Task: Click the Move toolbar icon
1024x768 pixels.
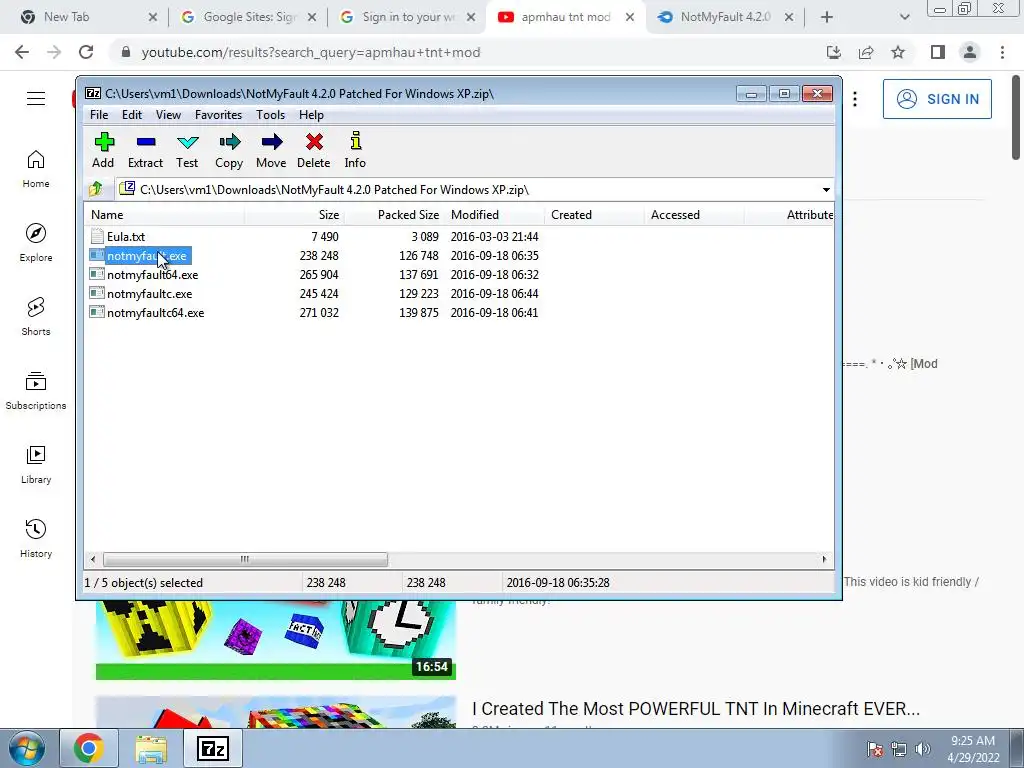Action: 271,150
